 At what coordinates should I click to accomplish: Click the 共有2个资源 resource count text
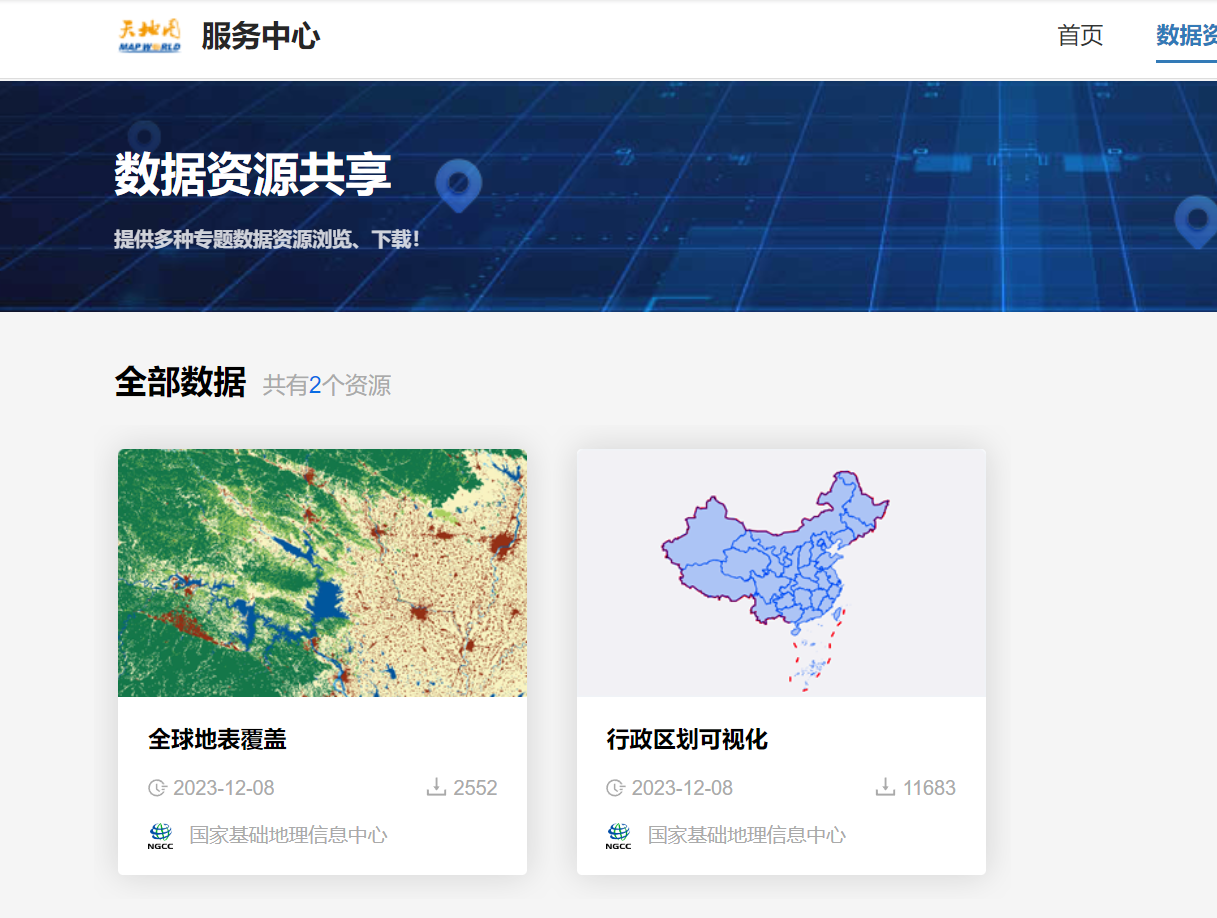coord(327,385)
